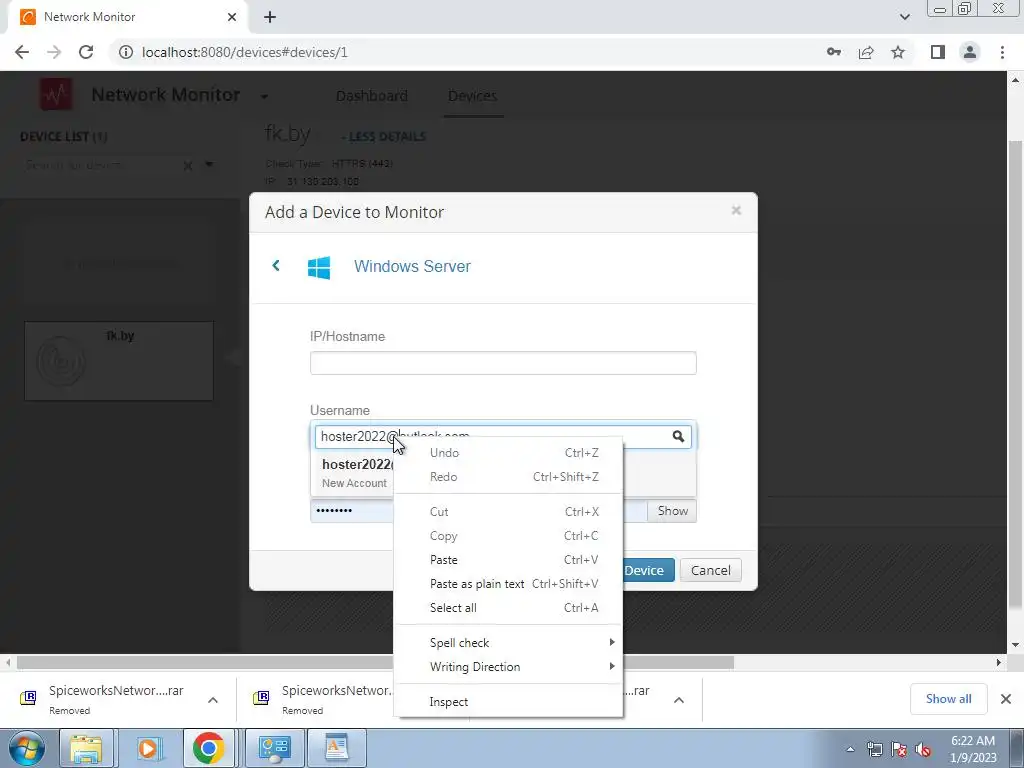Open the tab search chevron
1024x768 pixels.
904,17
